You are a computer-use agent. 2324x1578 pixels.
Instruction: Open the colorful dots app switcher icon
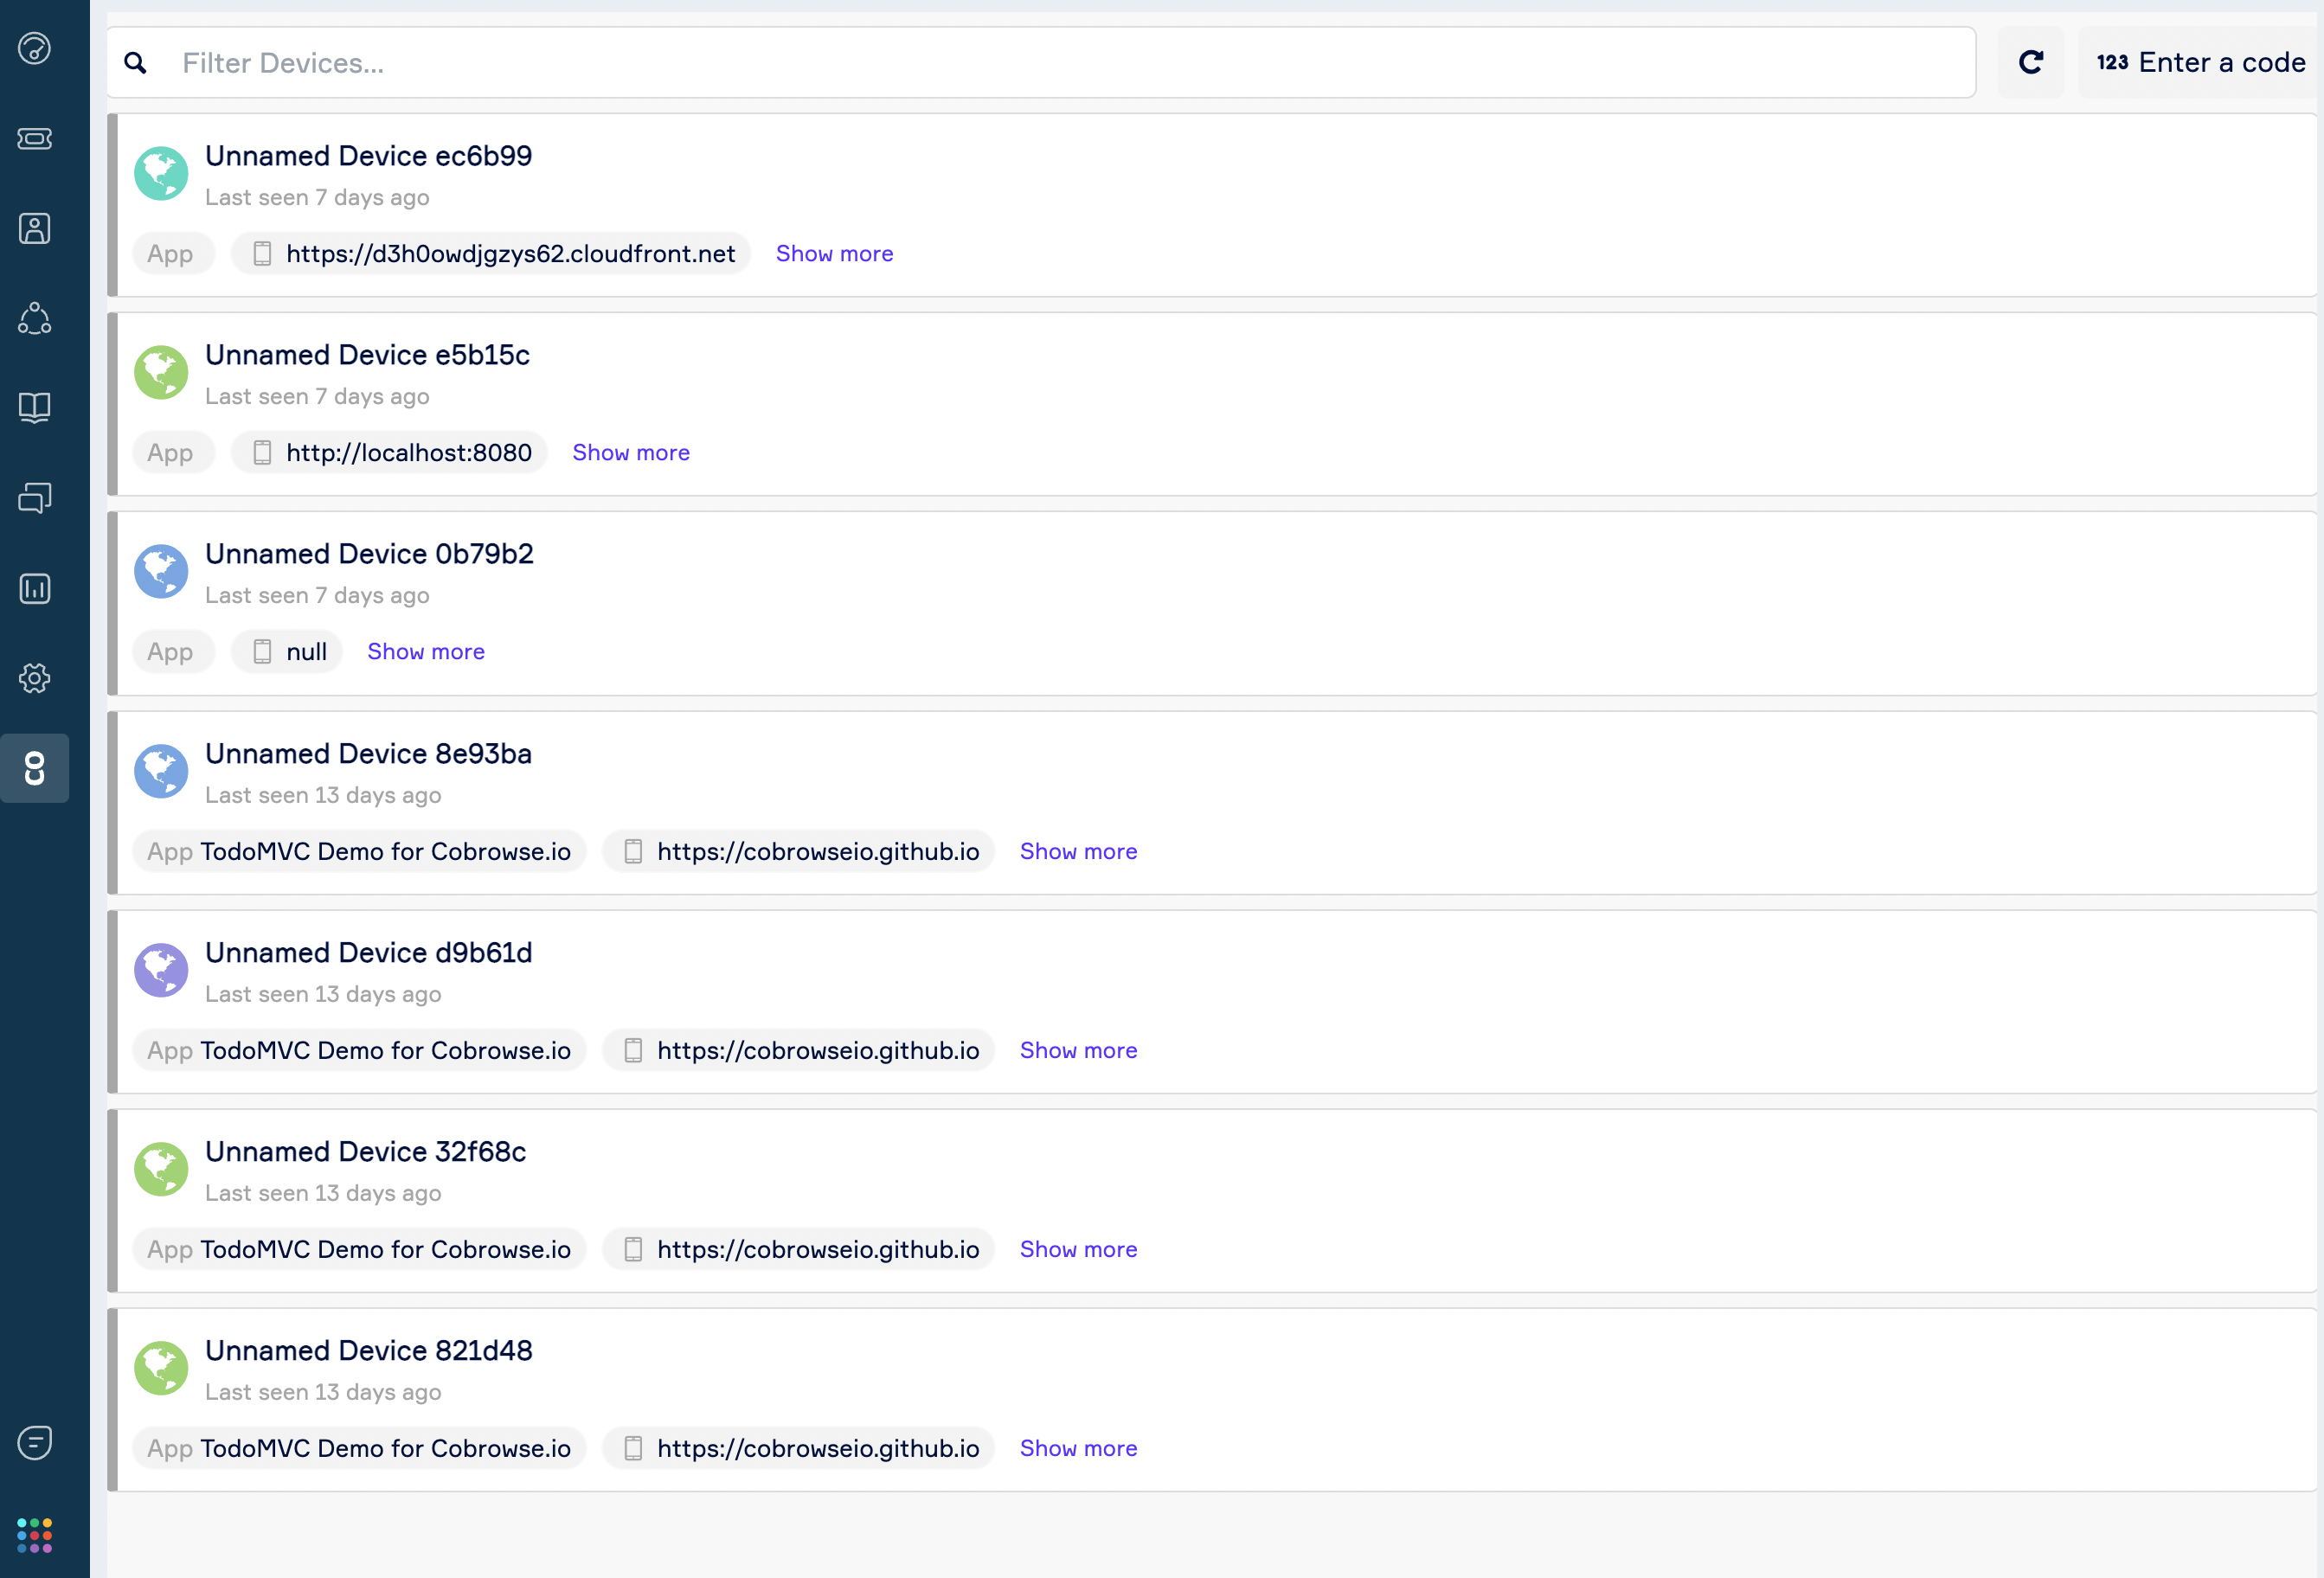click(x=35, y=1535)
